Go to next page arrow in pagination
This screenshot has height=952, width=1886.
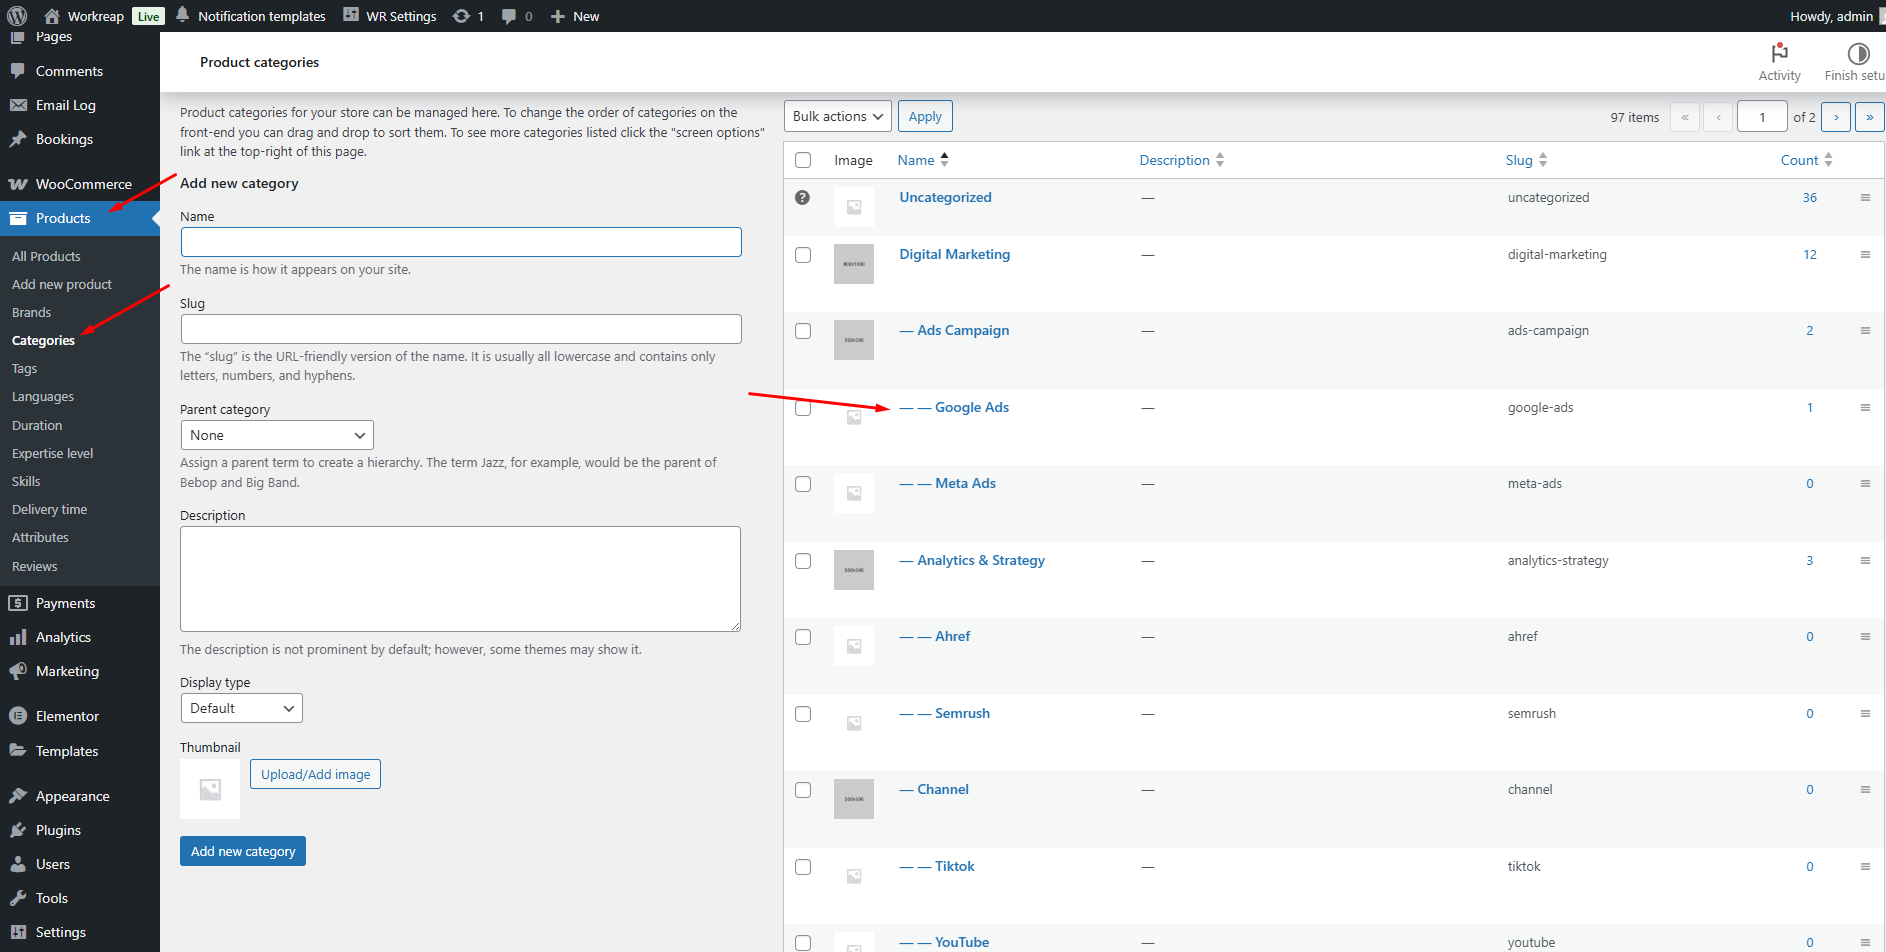[x=1835, y=117]
